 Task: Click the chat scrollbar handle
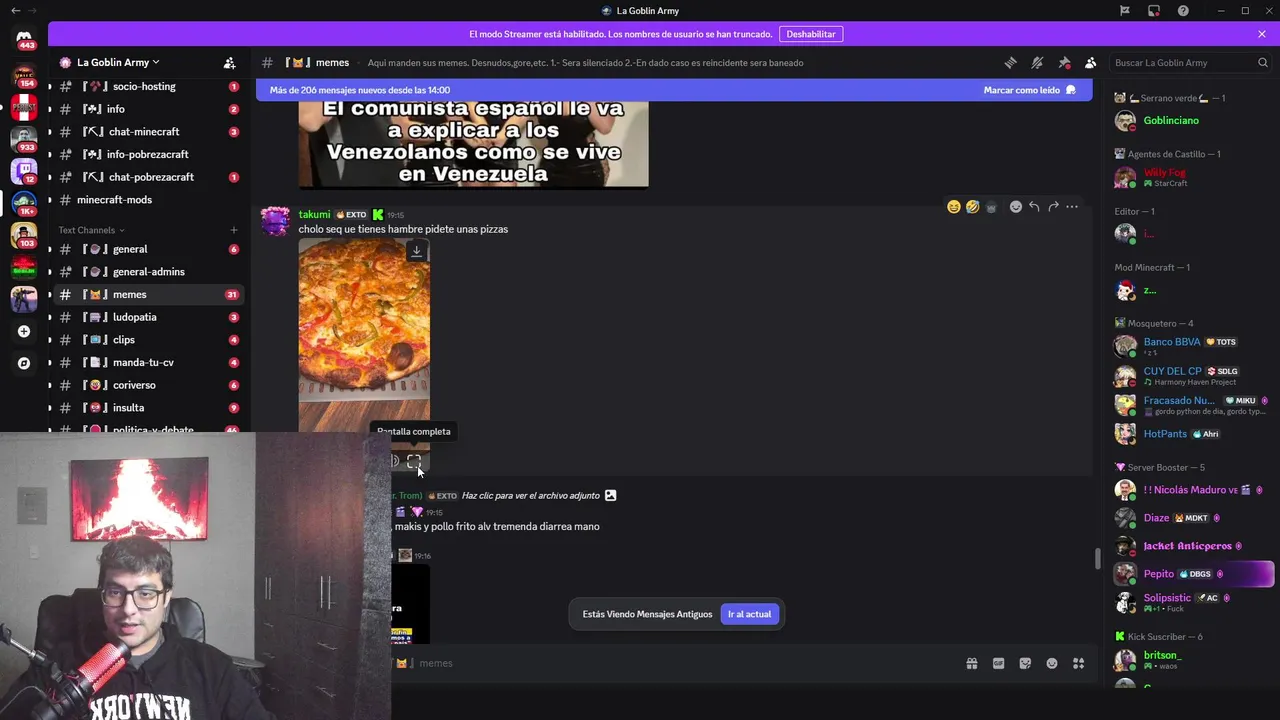(x=1097, y=558)
